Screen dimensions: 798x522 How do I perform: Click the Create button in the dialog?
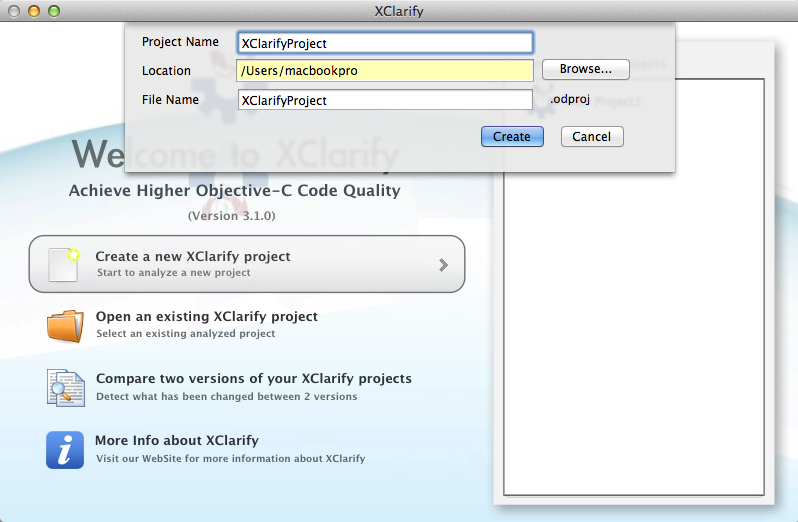coord(512,136)
